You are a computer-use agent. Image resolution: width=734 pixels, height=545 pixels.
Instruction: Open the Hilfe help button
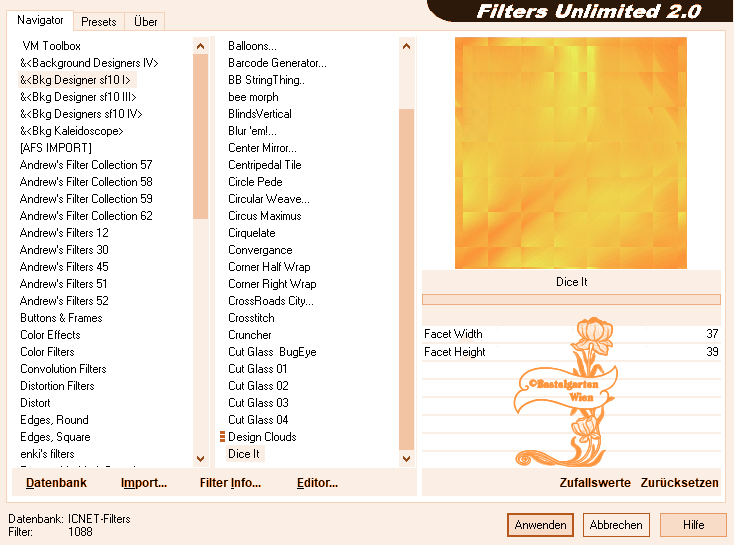point(693,525)
